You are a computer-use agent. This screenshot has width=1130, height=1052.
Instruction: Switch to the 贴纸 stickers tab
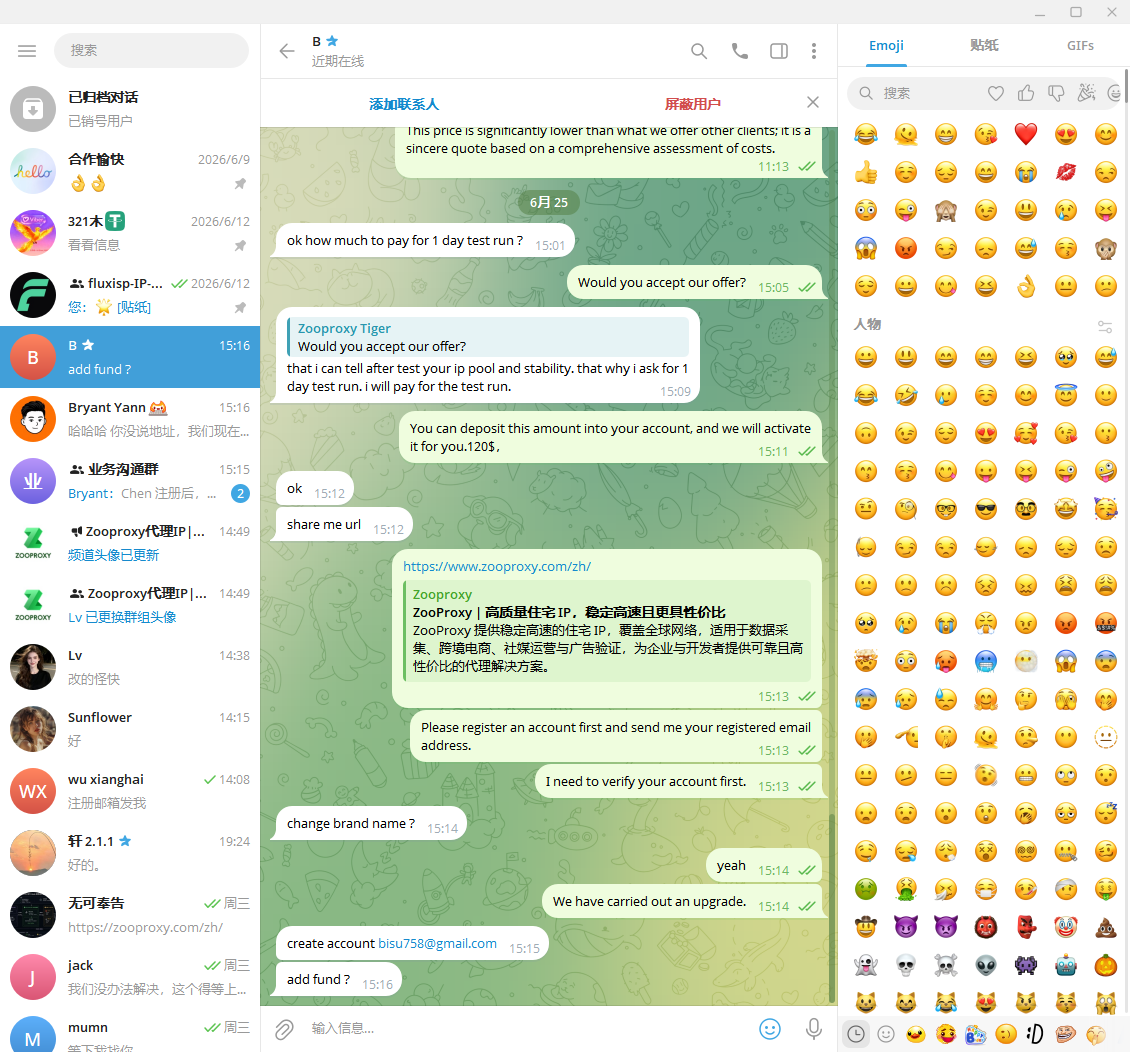(984, 45)
